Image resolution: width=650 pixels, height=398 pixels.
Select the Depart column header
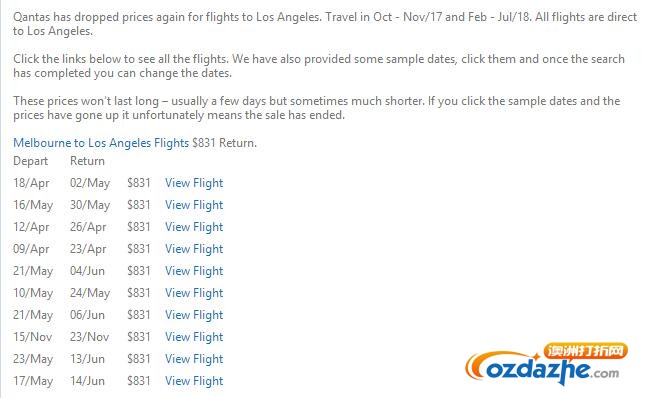tap(31, 161)
